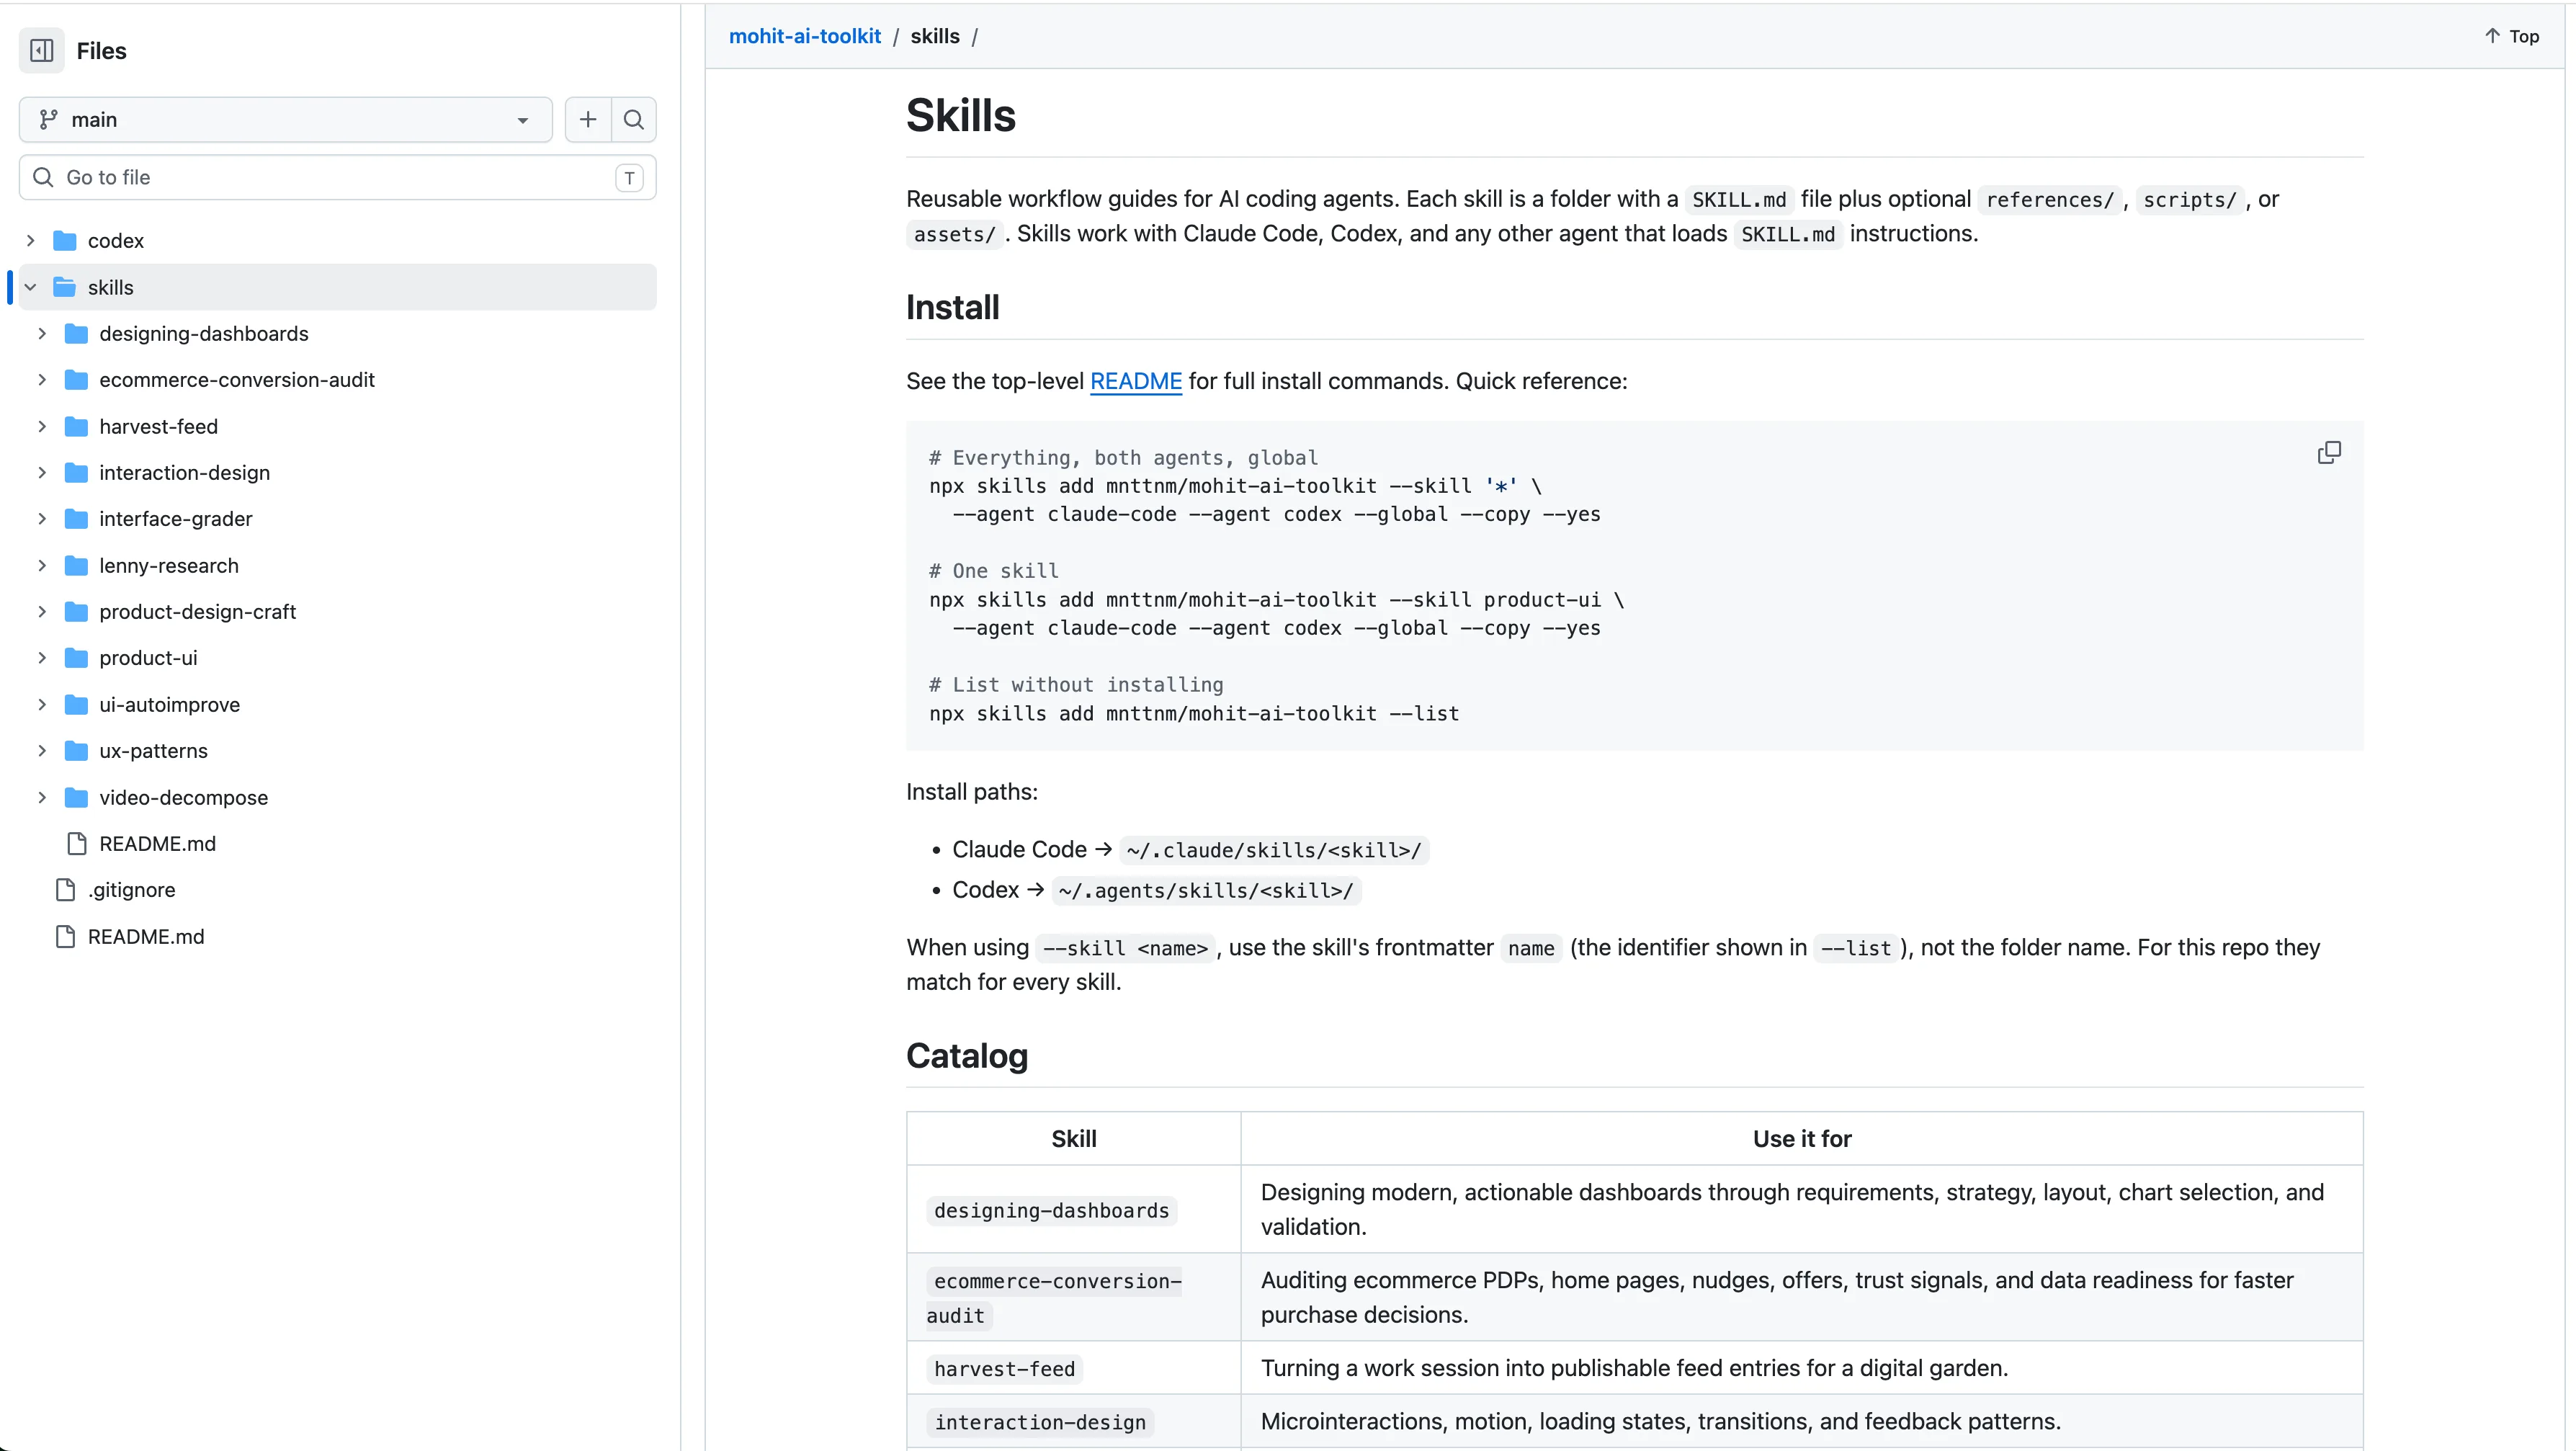Open README.md inside skills folder
Screen dimensions: 2576x1451
[x=157, y=844]
